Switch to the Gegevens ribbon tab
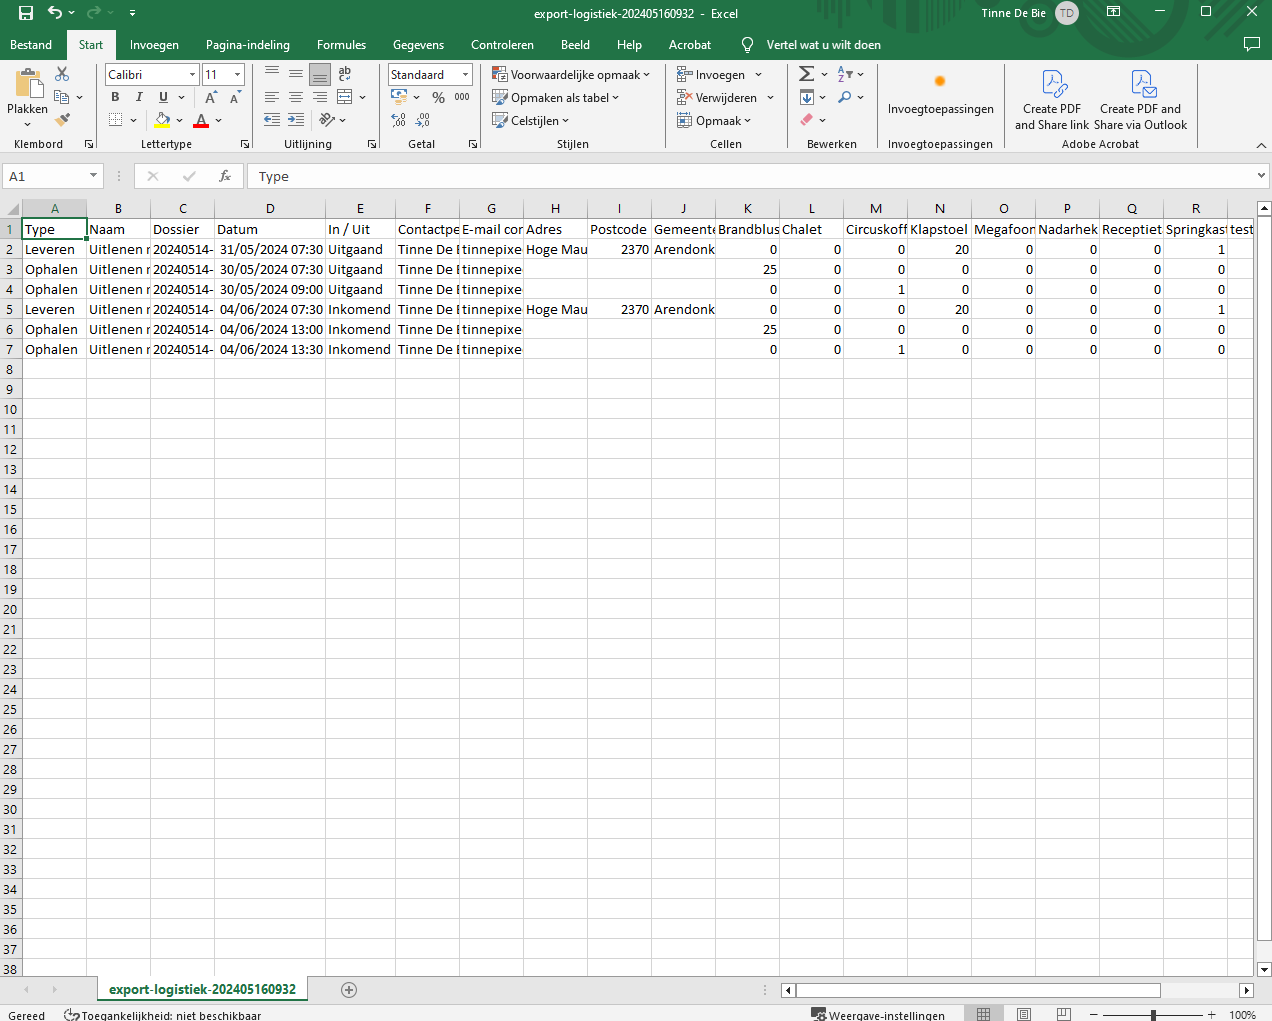The width and height of the screenshot is (1272, 1021). [418, 45]
